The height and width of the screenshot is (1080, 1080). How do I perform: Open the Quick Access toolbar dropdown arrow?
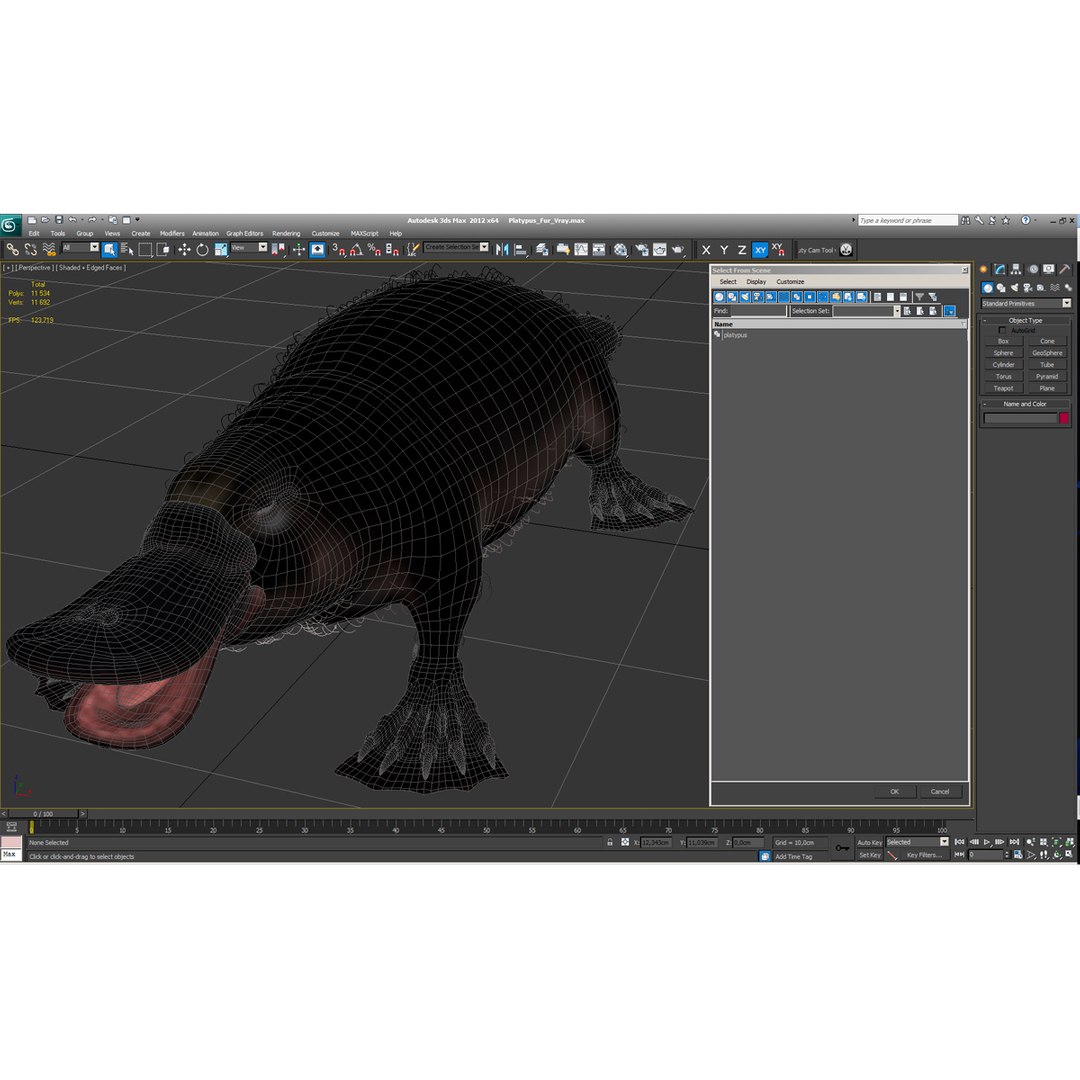tap(137, 220)
